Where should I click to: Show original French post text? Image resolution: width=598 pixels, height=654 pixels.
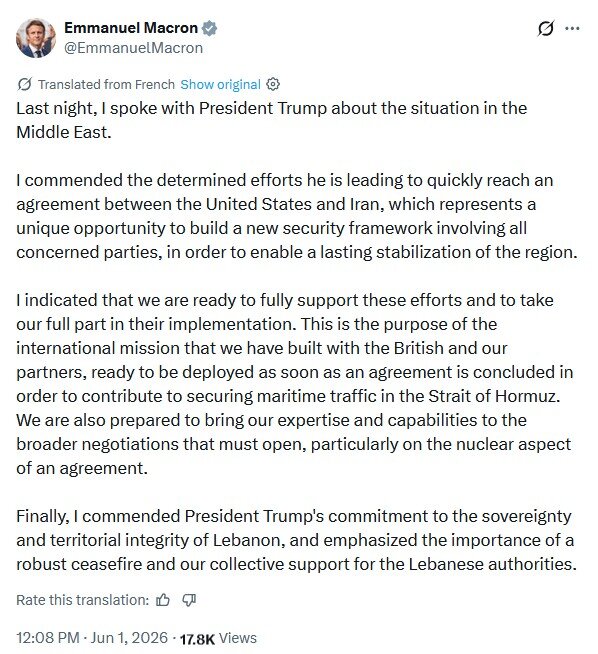click(x=220, y=84)
